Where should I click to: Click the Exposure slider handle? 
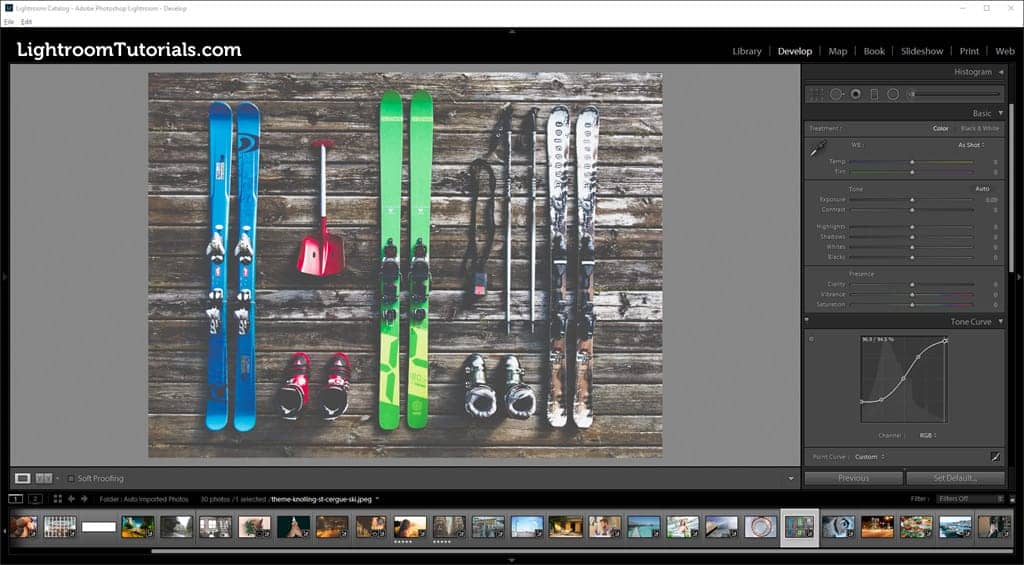click(912, 200)
